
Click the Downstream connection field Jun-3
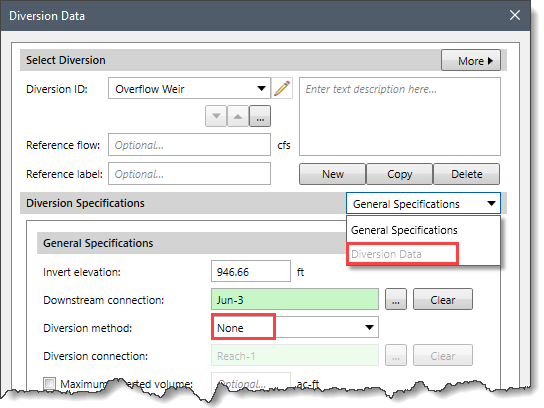[x=295, y=299]
